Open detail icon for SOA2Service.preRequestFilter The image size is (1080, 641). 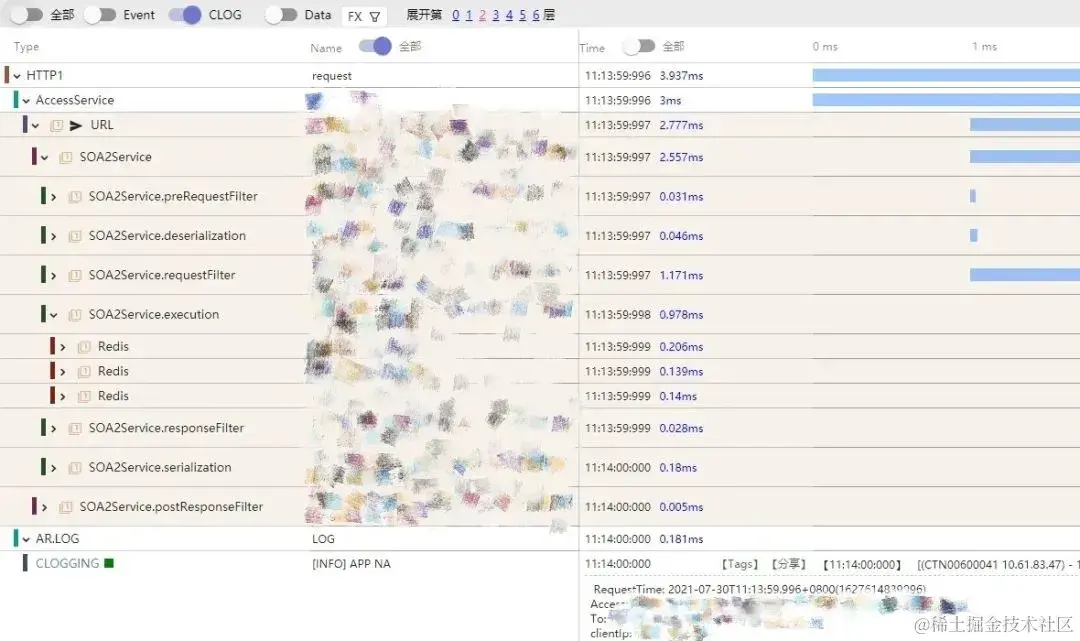click(x=75, y=197)
